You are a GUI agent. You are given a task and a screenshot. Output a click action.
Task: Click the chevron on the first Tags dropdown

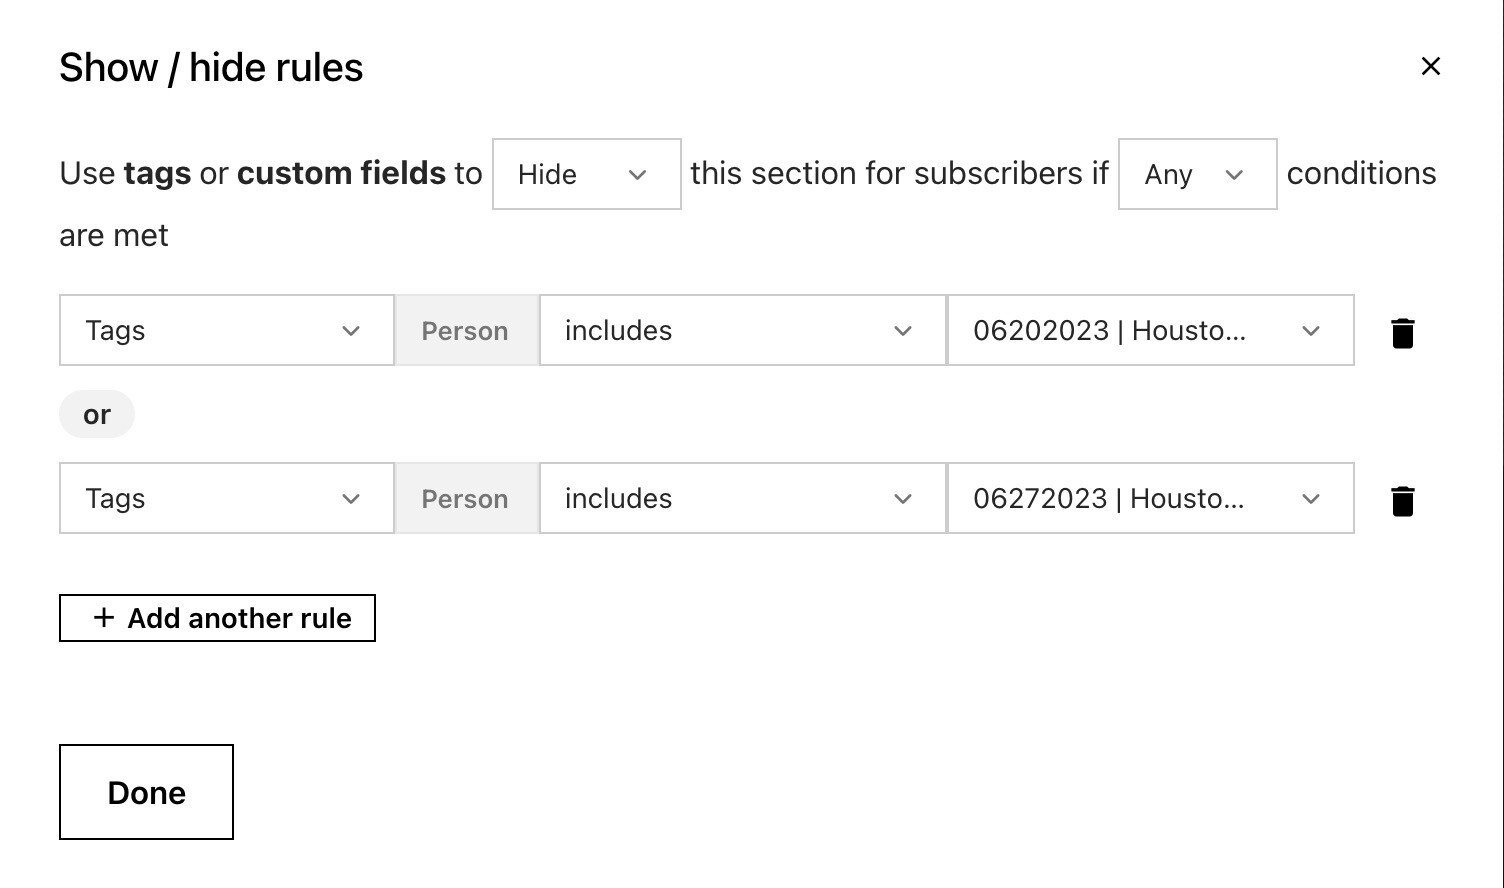(x=350, y=331)
